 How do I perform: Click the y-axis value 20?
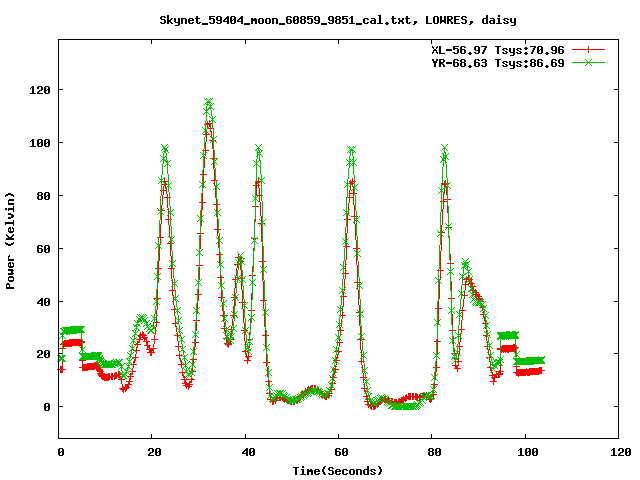tap(43, 354)
